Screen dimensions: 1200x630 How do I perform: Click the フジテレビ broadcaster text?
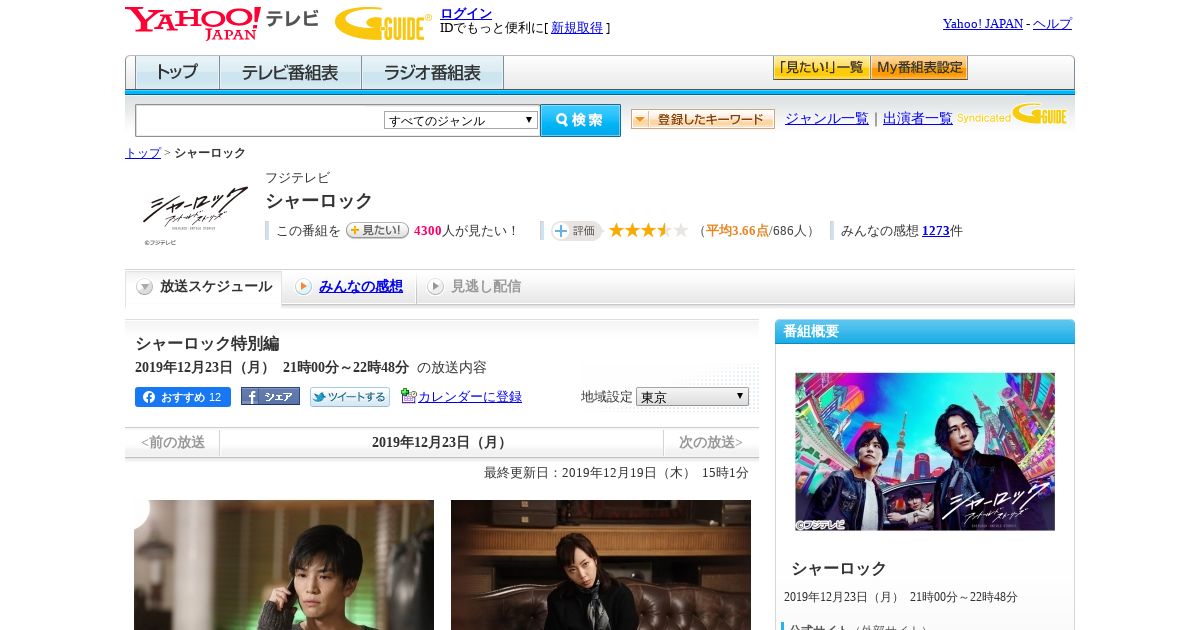click(297, 177)
